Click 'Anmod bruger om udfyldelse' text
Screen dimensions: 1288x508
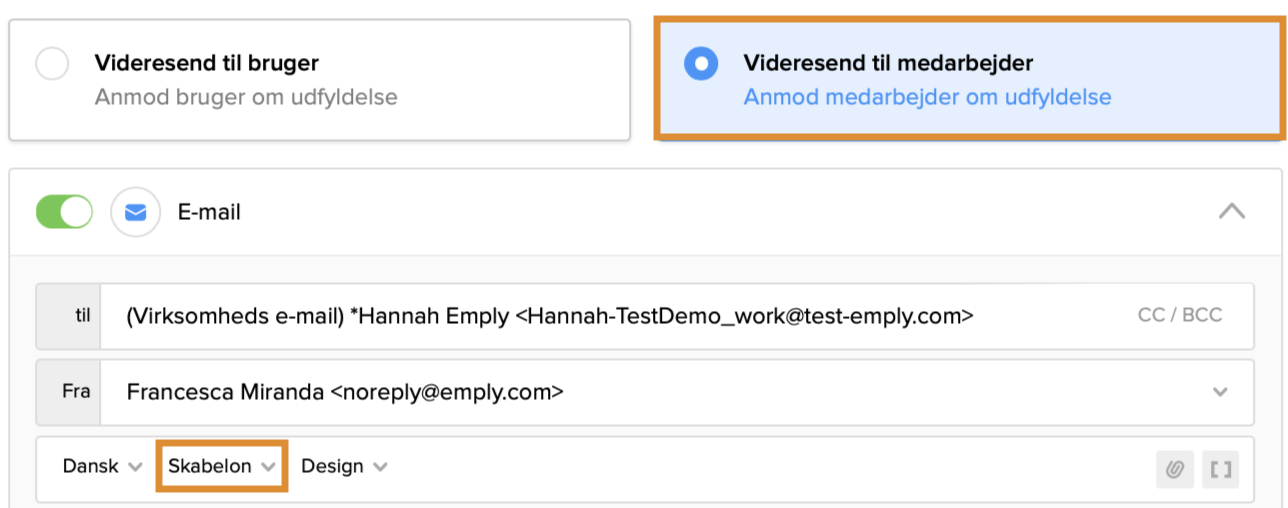246,97
